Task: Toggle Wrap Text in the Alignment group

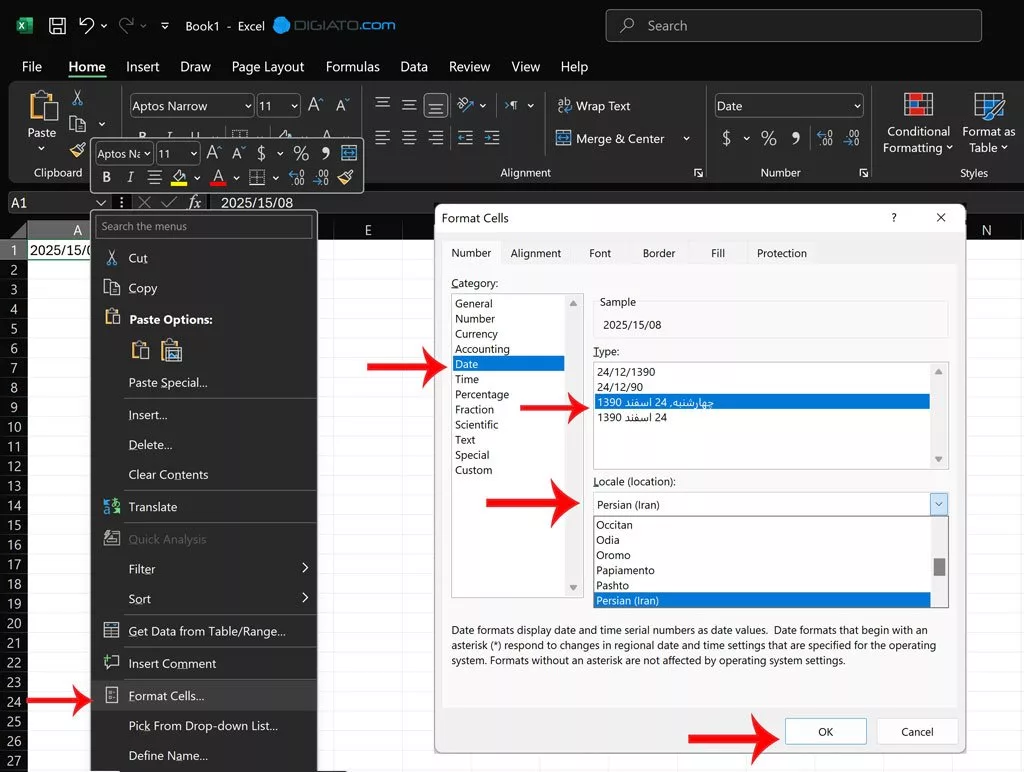Action: pyautogui.click(x=593, y=105)
